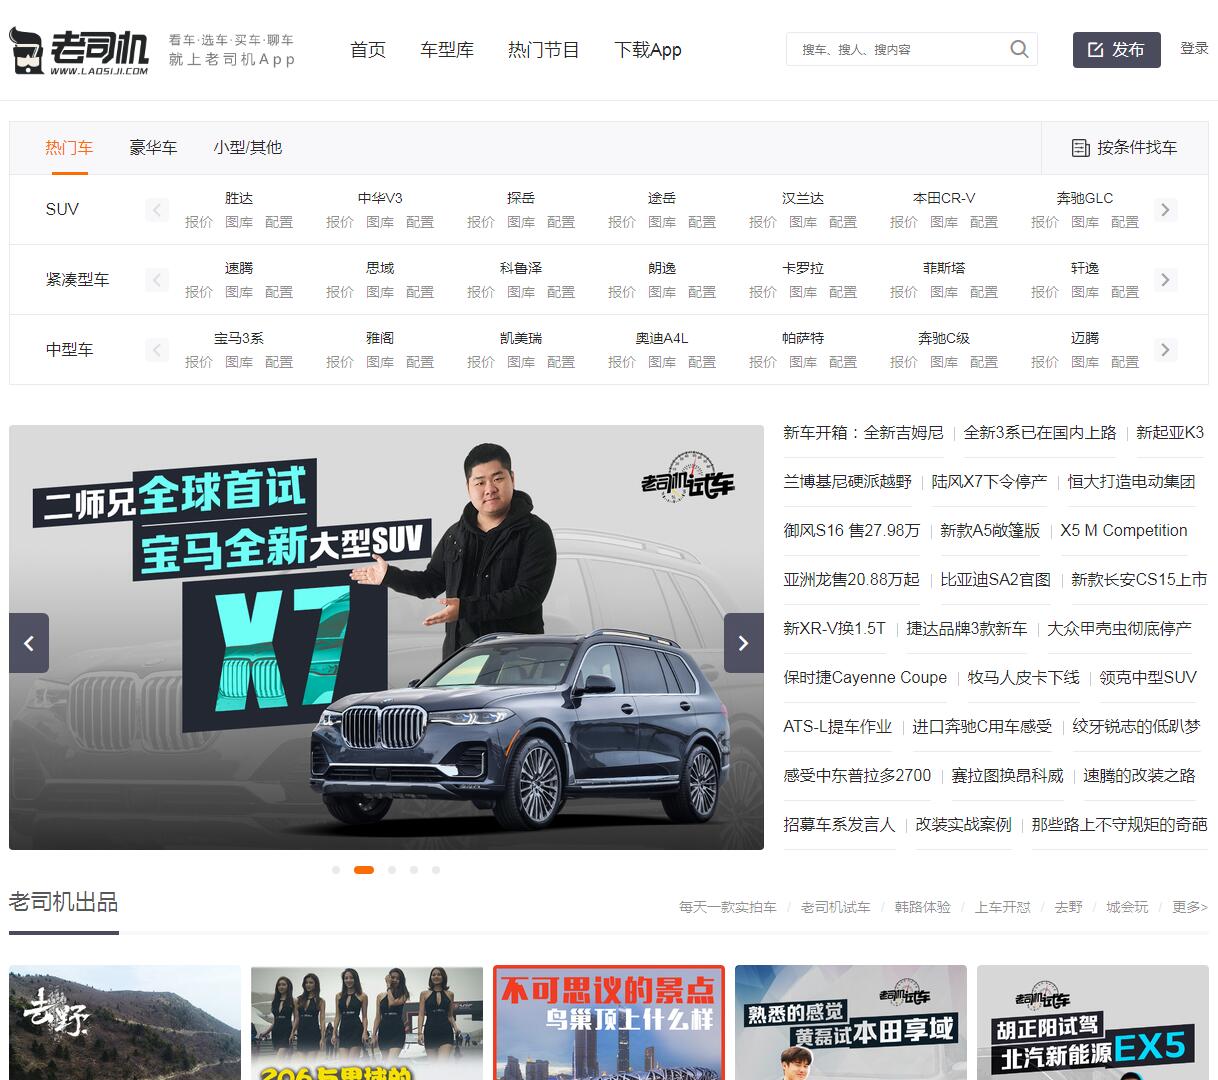
Task: Open 配置 under 轩逸
Action: [1125, 292]
